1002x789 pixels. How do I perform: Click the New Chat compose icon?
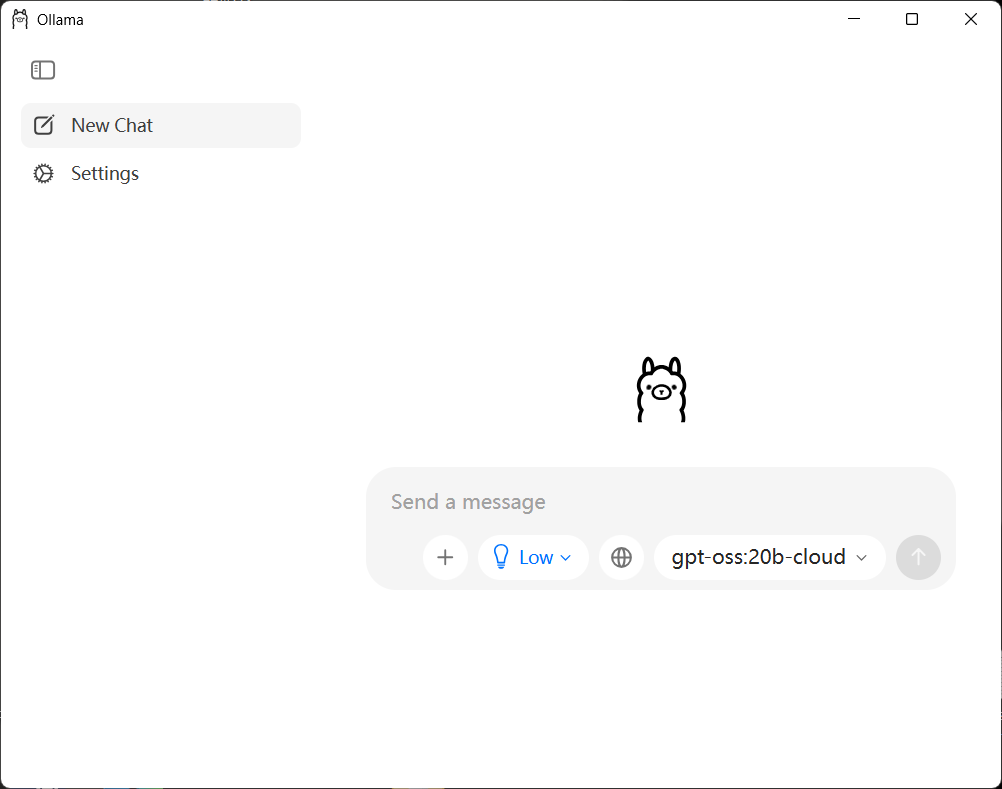click(44, 125)
